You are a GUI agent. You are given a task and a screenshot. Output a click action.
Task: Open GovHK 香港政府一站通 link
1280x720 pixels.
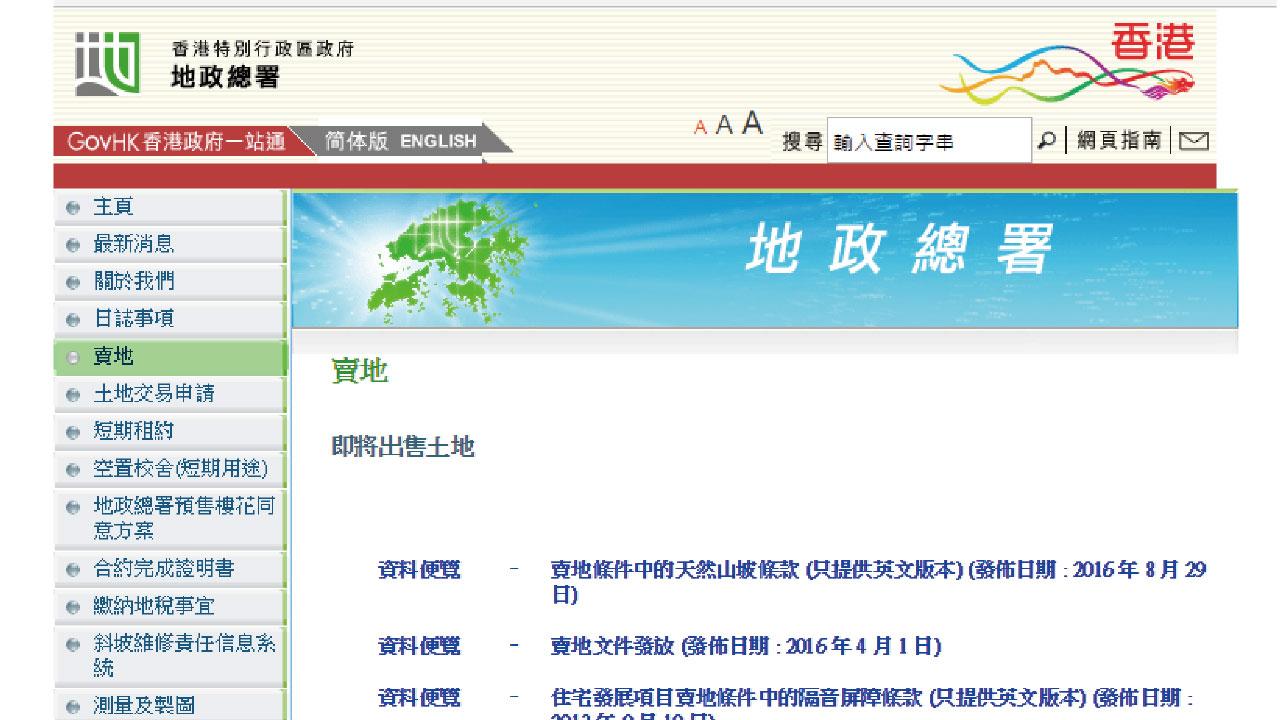coord(175,141)
